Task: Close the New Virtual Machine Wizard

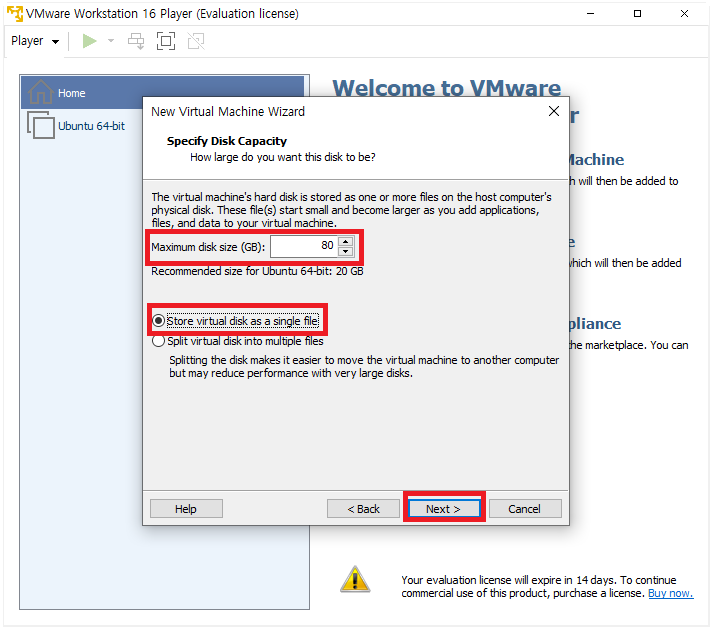Action: click(x=553, y=111)
